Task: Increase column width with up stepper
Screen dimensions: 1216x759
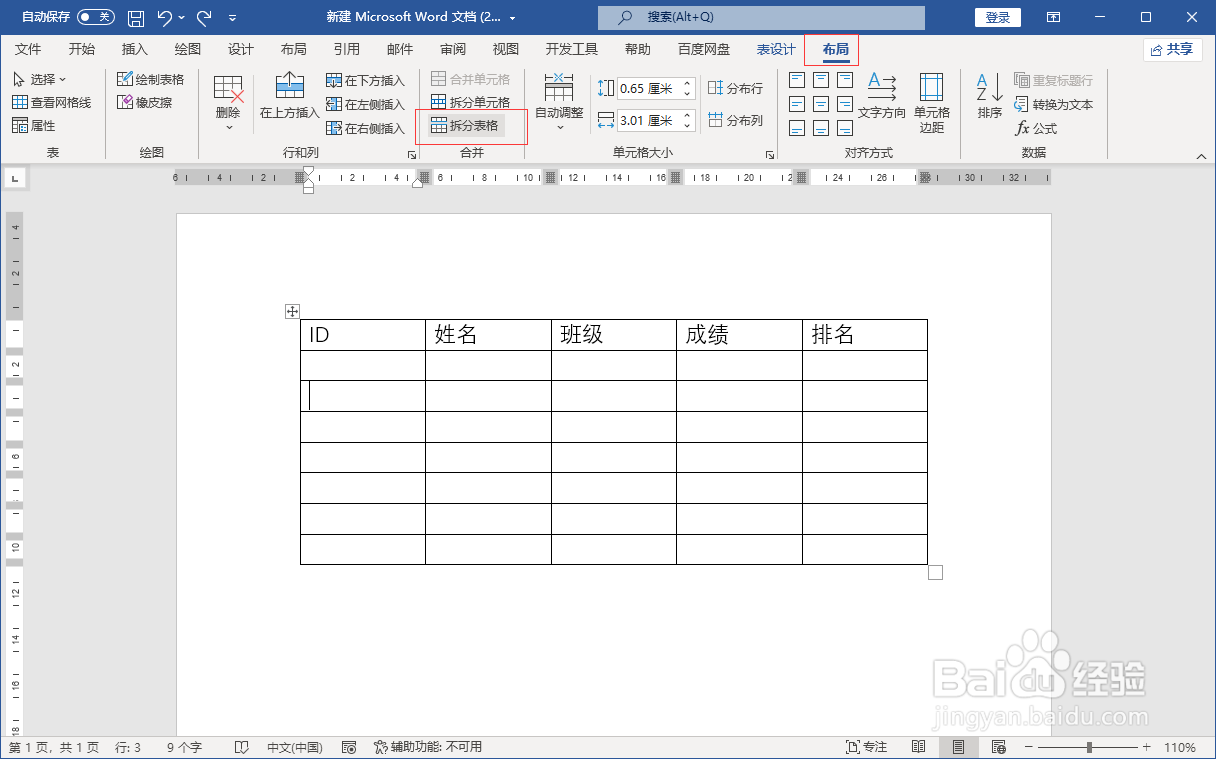Action: (687, 115)
